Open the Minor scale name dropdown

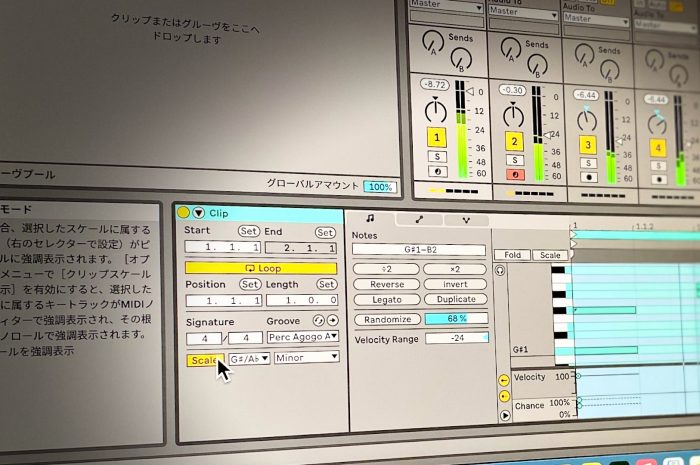[306, 357]
